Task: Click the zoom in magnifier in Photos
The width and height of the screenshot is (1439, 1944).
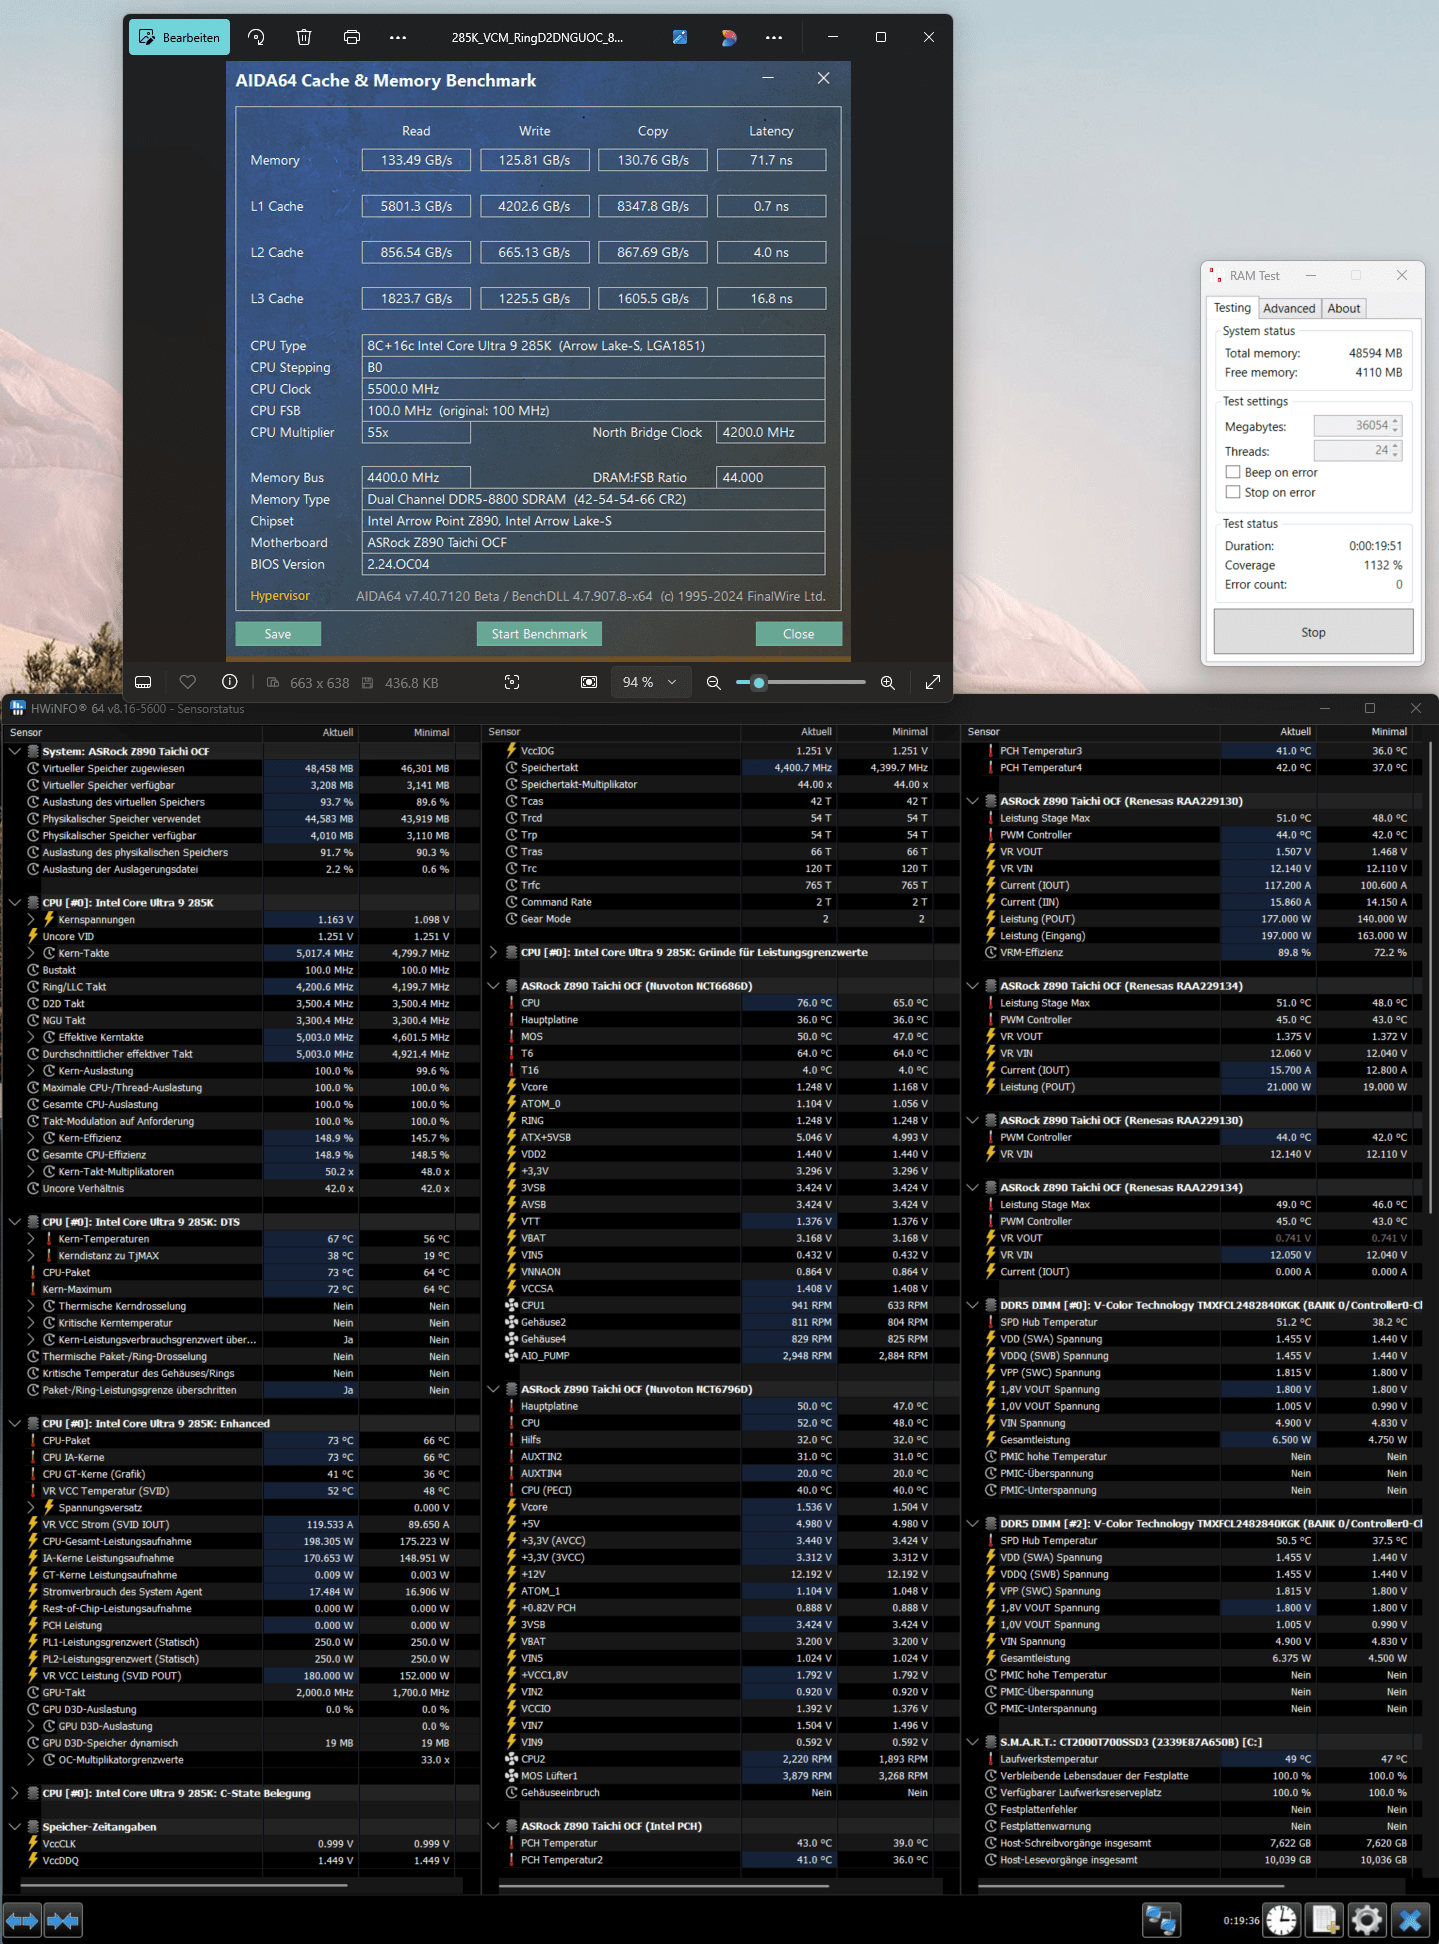Action: pyautogui.click(x=887, y=682)
